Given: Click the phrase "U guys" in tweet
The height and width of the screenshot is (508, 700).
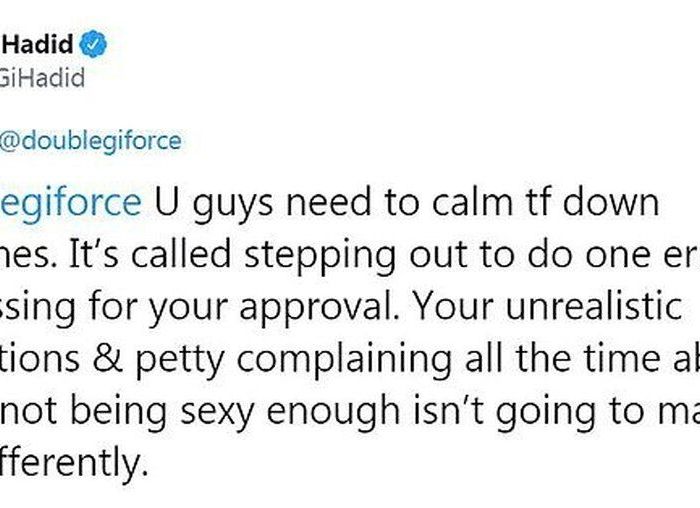Looking at the screenshot, I should pyautogui.click(x=214, y=203).
